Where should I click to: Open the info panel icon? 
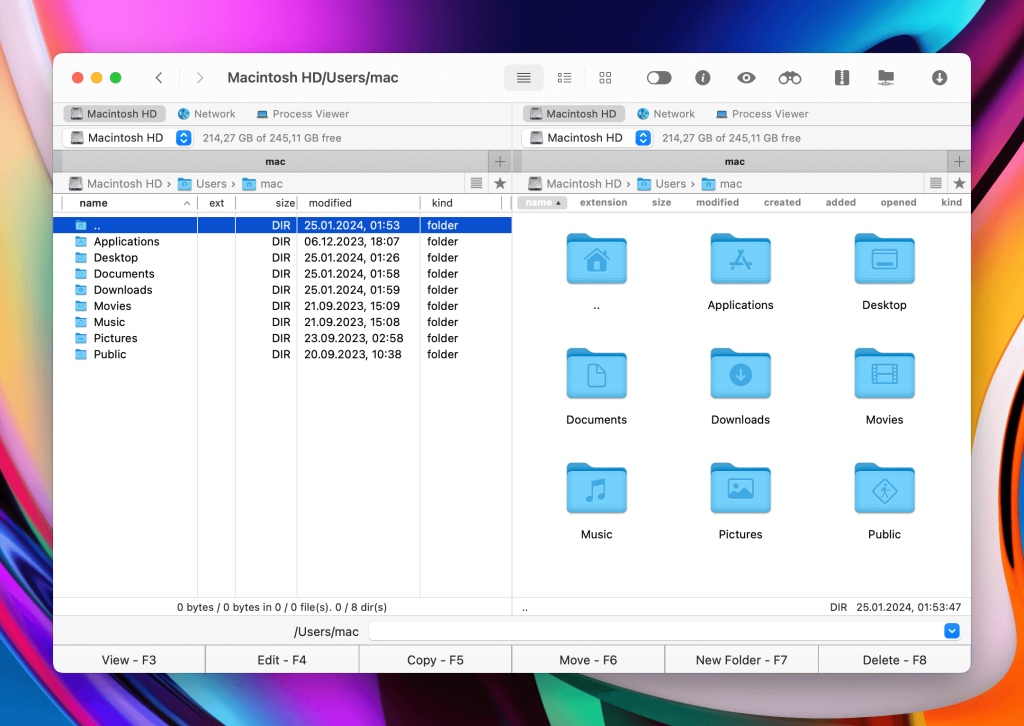[703, 77]
